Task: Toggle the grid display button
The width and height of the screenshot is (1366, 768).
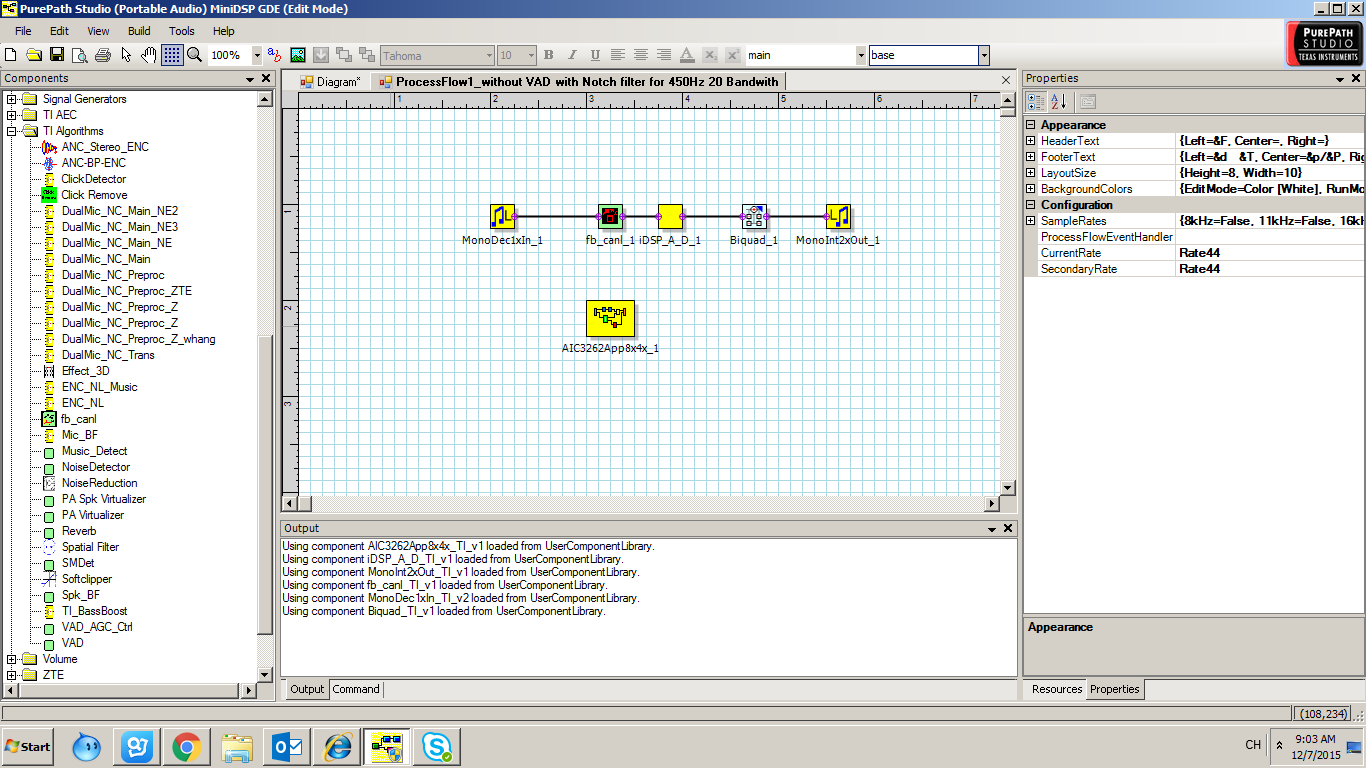Action: coord(172,55)
